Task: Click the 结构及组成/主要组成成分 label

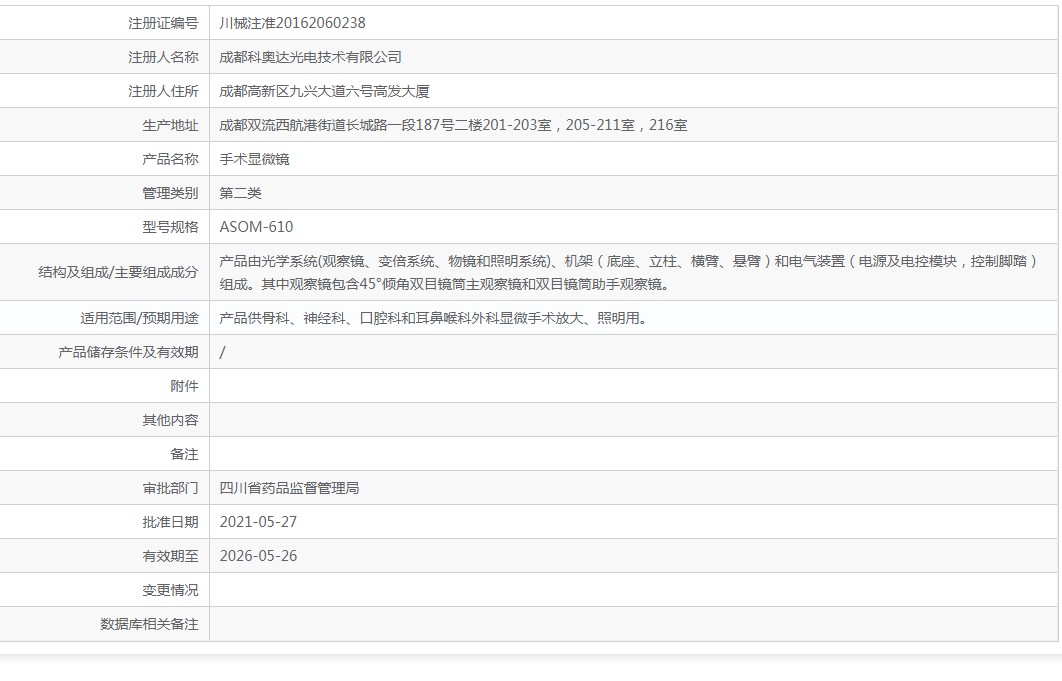Action: pyautogui.click(x=118, y=272)
